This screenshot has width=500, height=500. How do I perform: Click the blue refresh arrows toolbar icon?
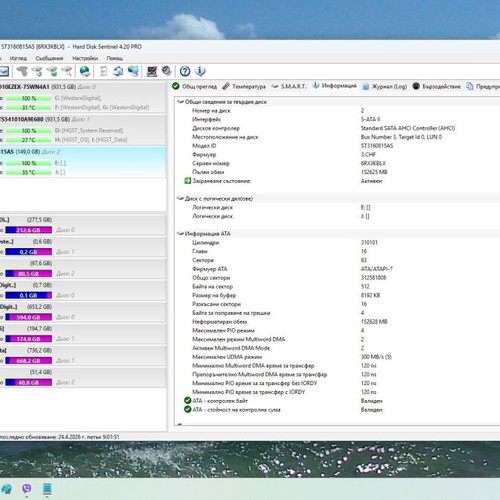pyautogui.click(x=118, y=71)
